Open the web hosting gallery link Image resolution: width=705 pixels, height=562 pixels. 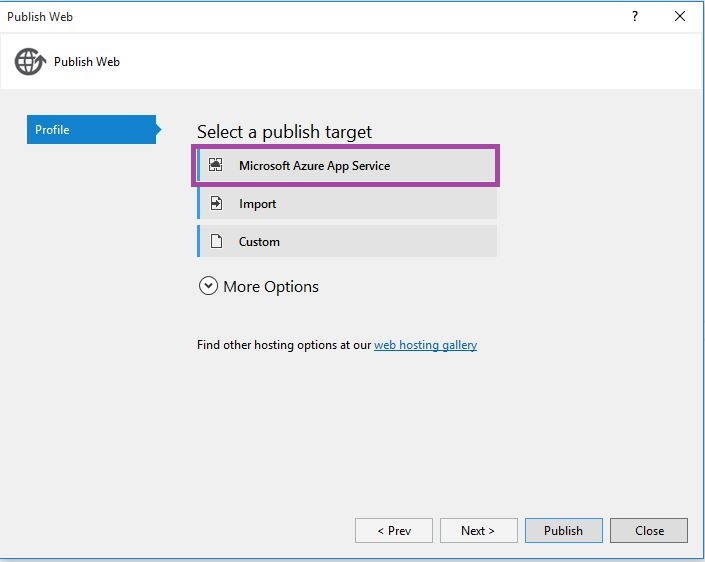coord(425,345)
